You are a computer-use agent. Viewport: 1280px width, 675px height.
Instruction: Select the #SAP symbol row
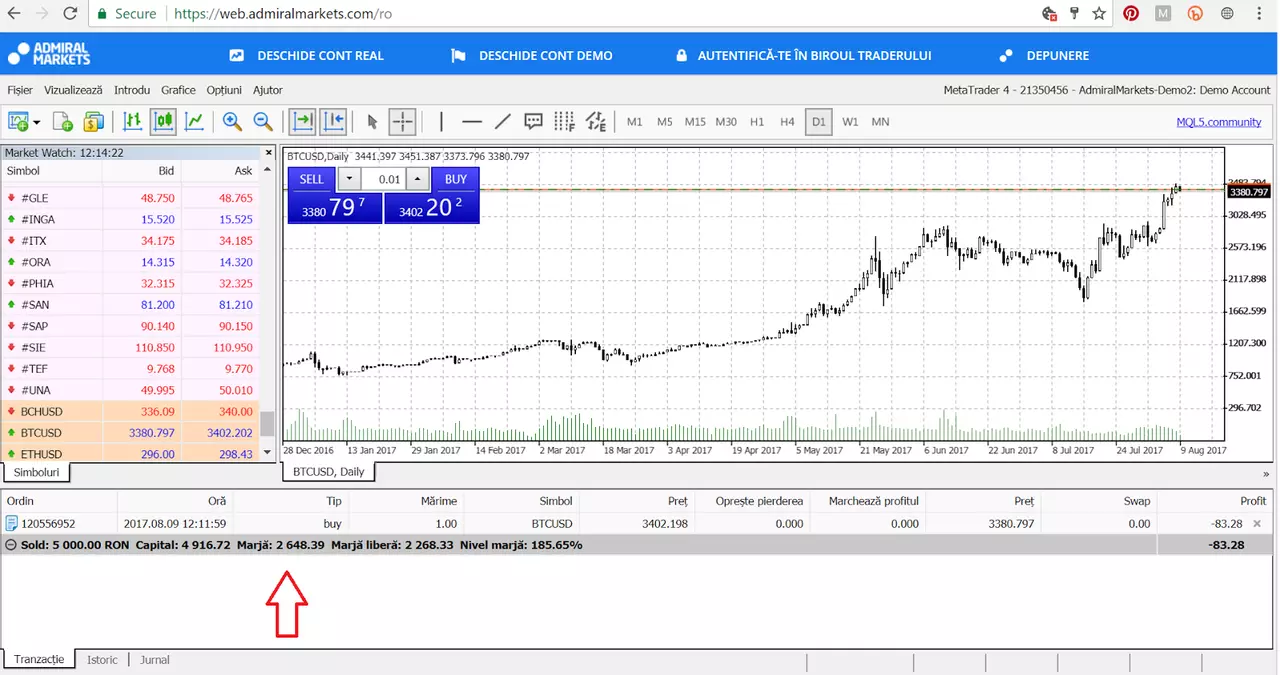(131, 326)
